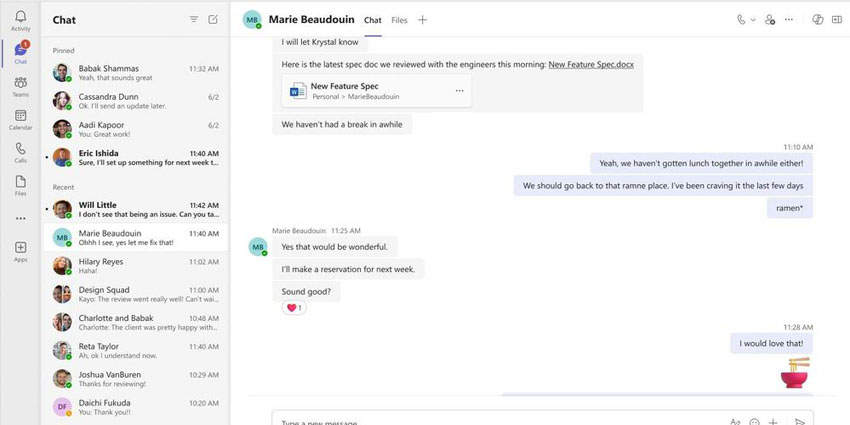
Task: Open chat with Aadi Kapoor
Action: [x=136, y=129]
